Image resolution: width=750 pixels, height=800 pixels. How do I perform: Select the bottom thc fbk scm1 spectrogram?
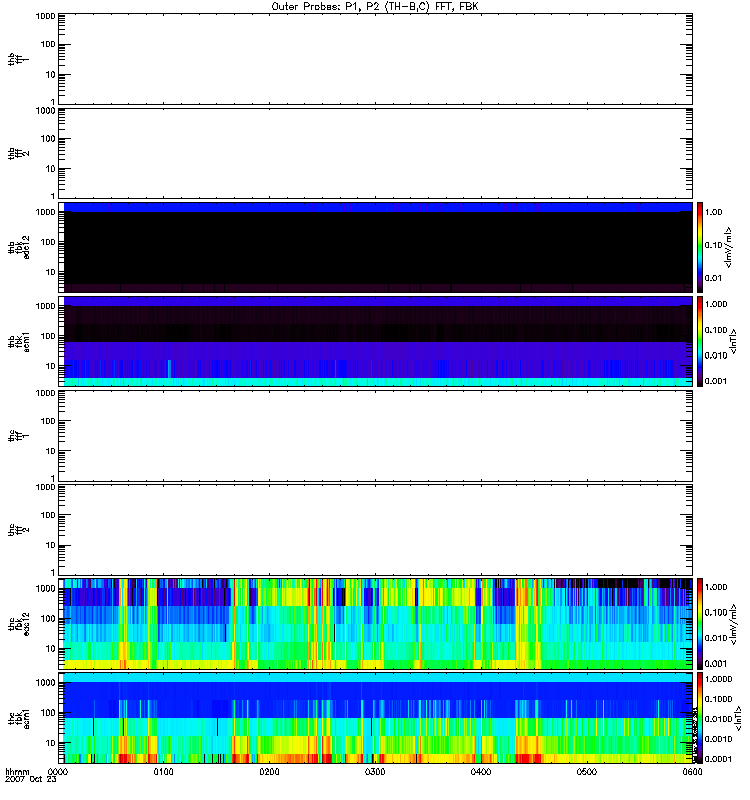pos(376,717)
